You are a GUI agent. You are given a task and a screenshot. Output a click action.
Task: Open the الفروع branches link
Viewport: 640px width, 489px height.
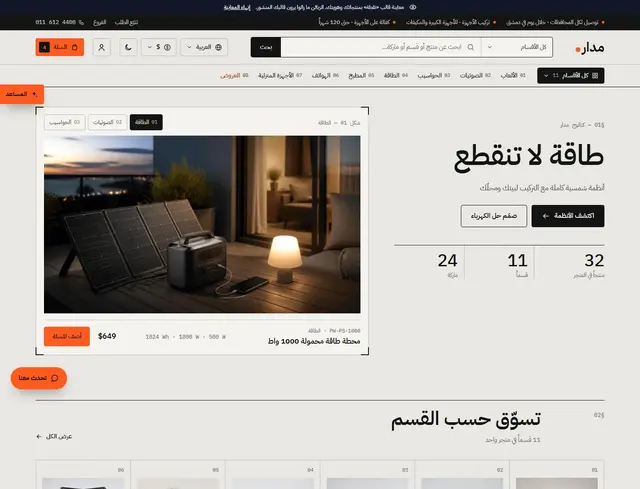tap(100, 22)
